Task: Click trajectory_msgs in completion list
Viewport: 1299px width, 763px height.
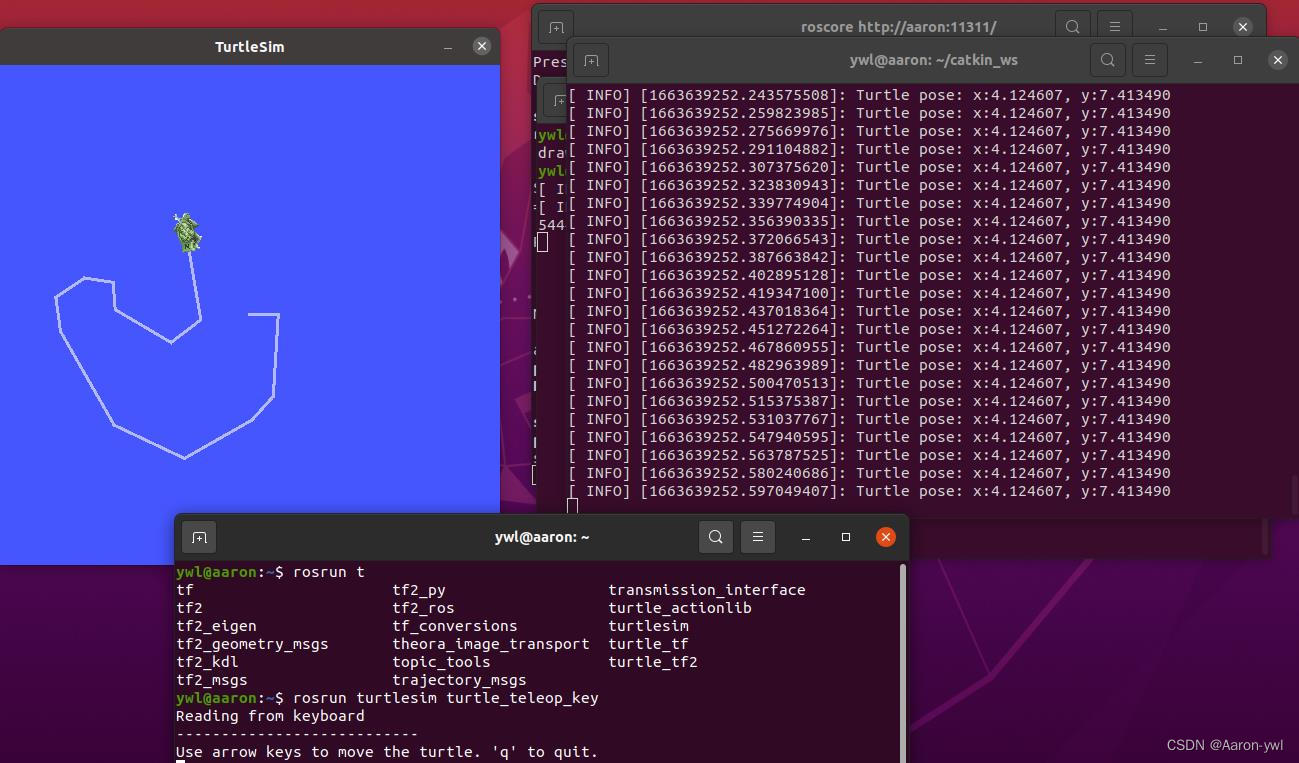Action: click(459, 680)
